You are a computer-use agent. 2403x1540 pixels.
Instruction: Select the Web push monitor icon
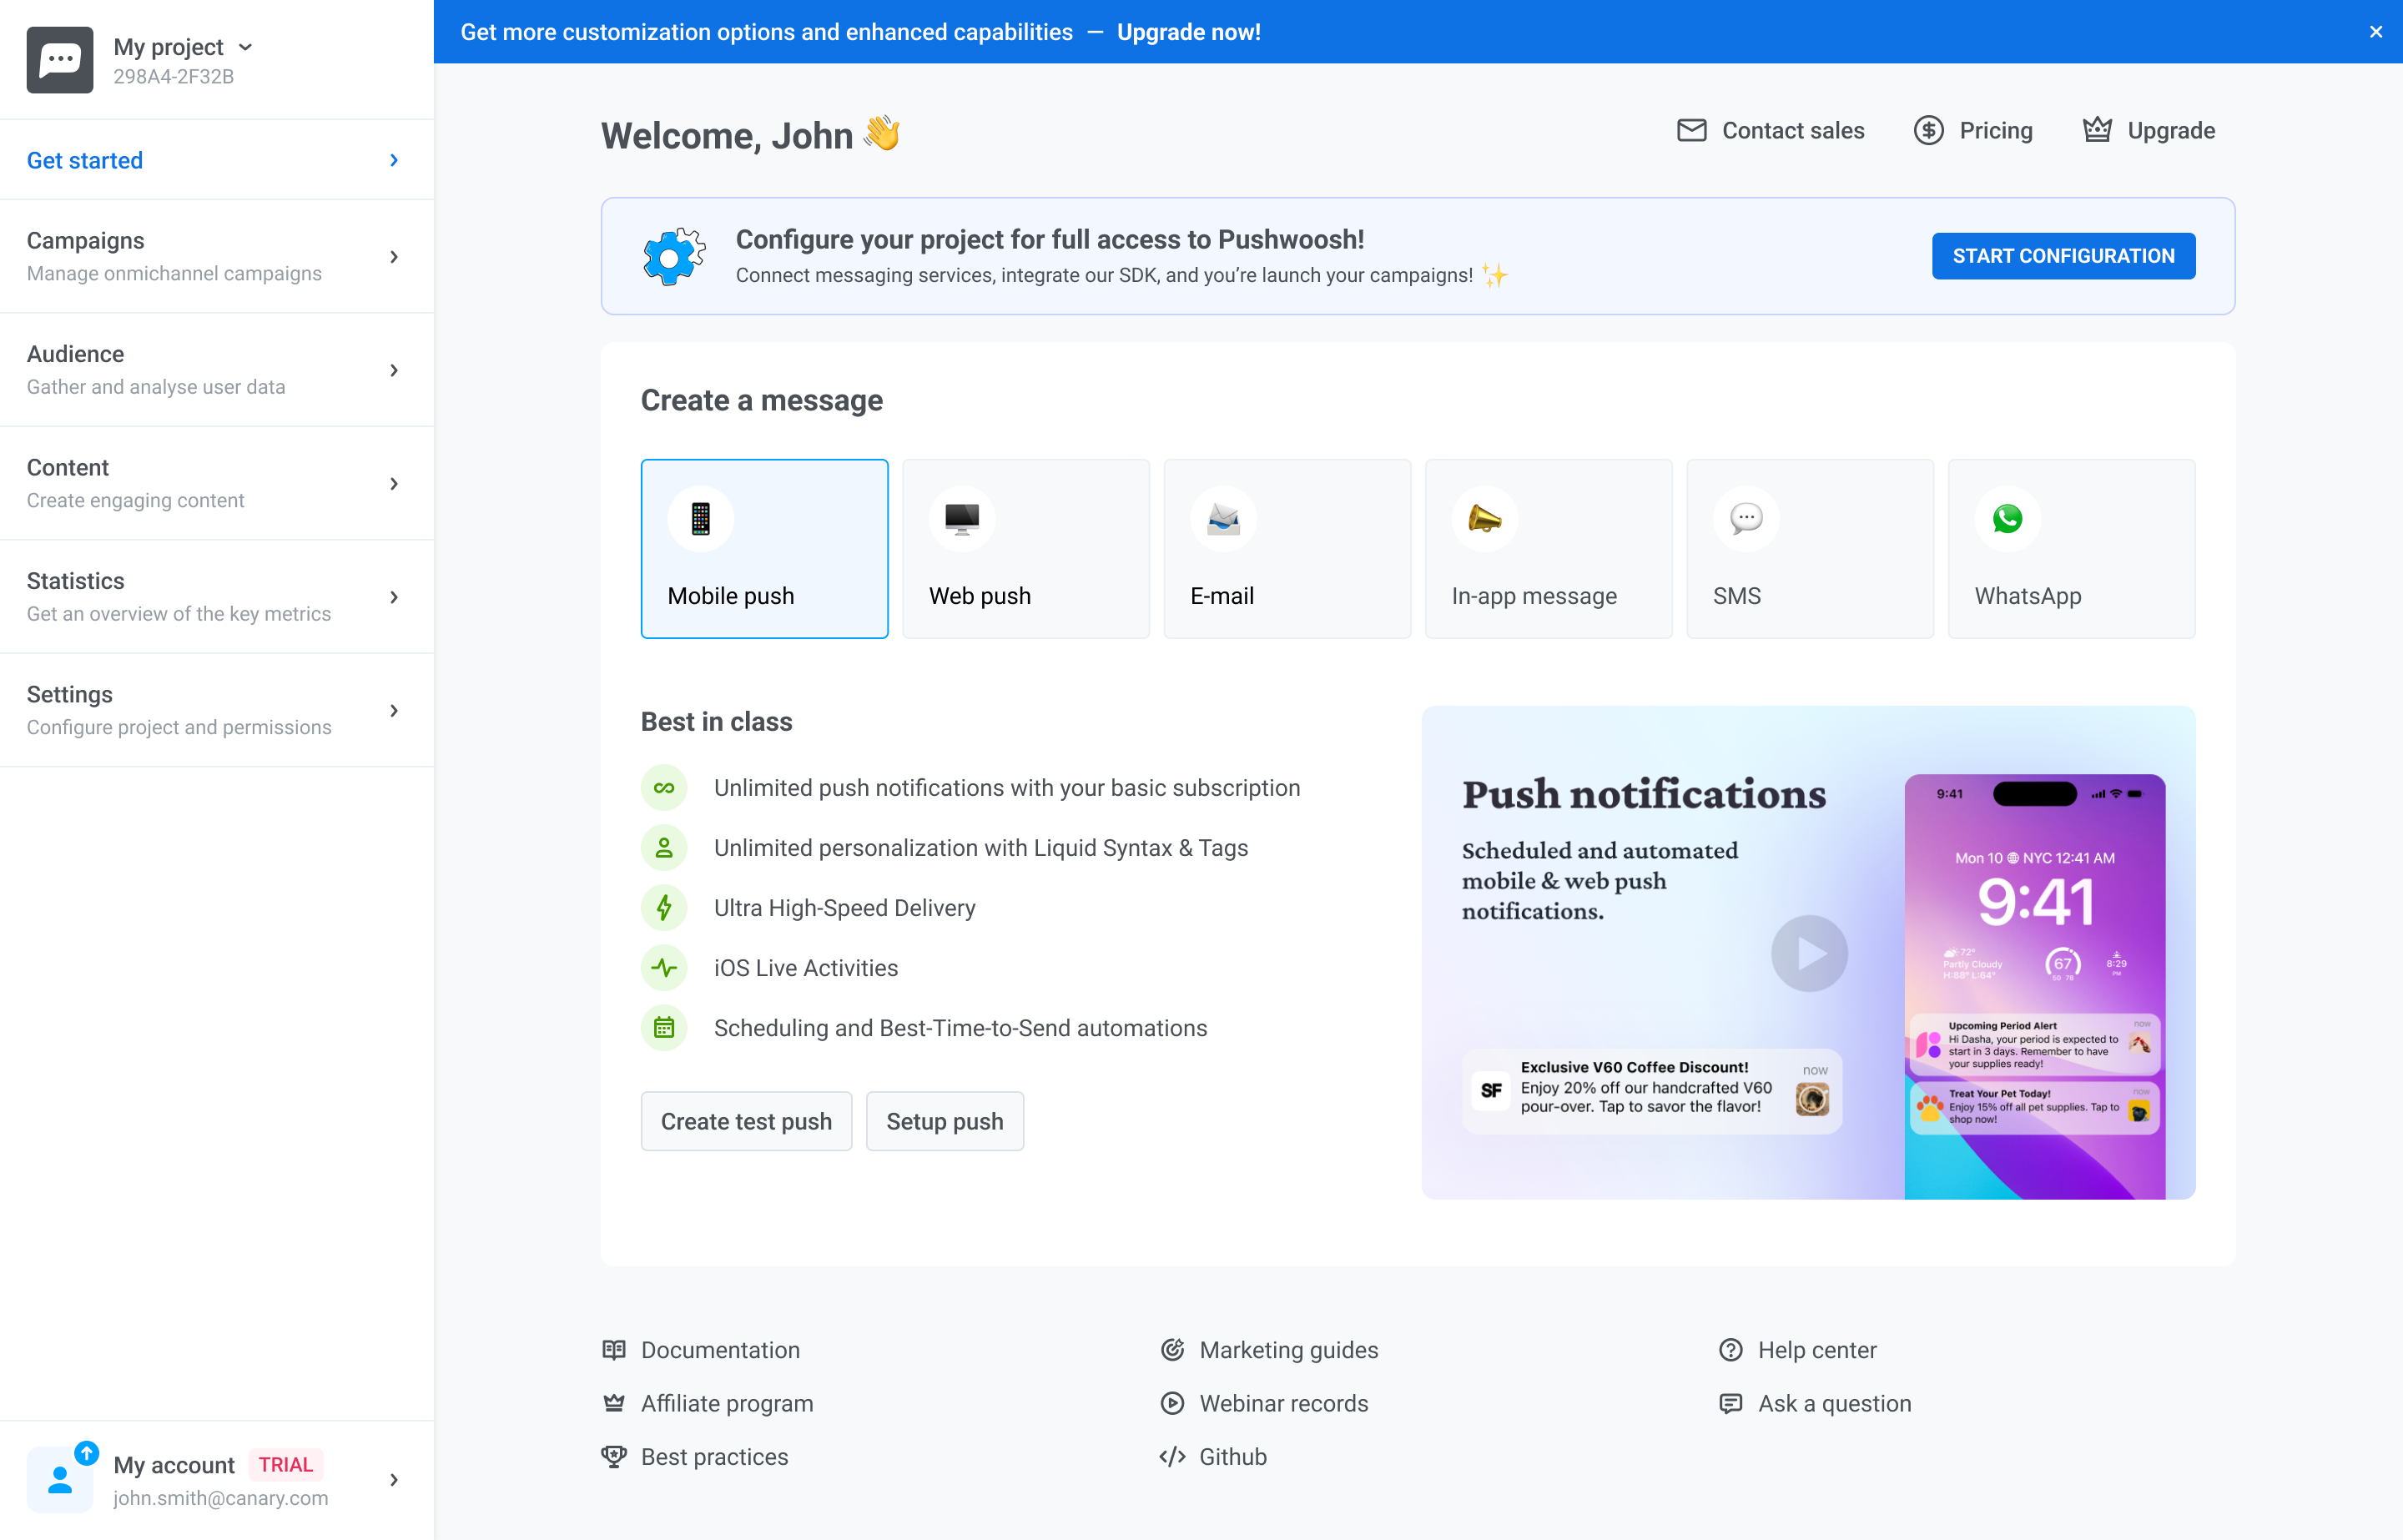(x=962, y=519)
